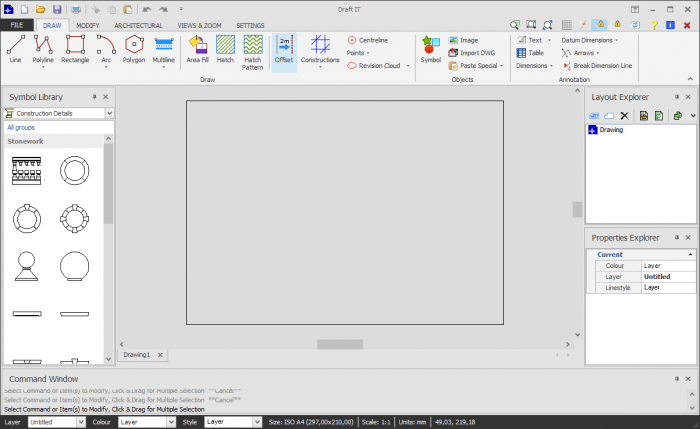700x429 pixels.
Task: Collapse the Current properties section
Action: [x=689, y=254]
